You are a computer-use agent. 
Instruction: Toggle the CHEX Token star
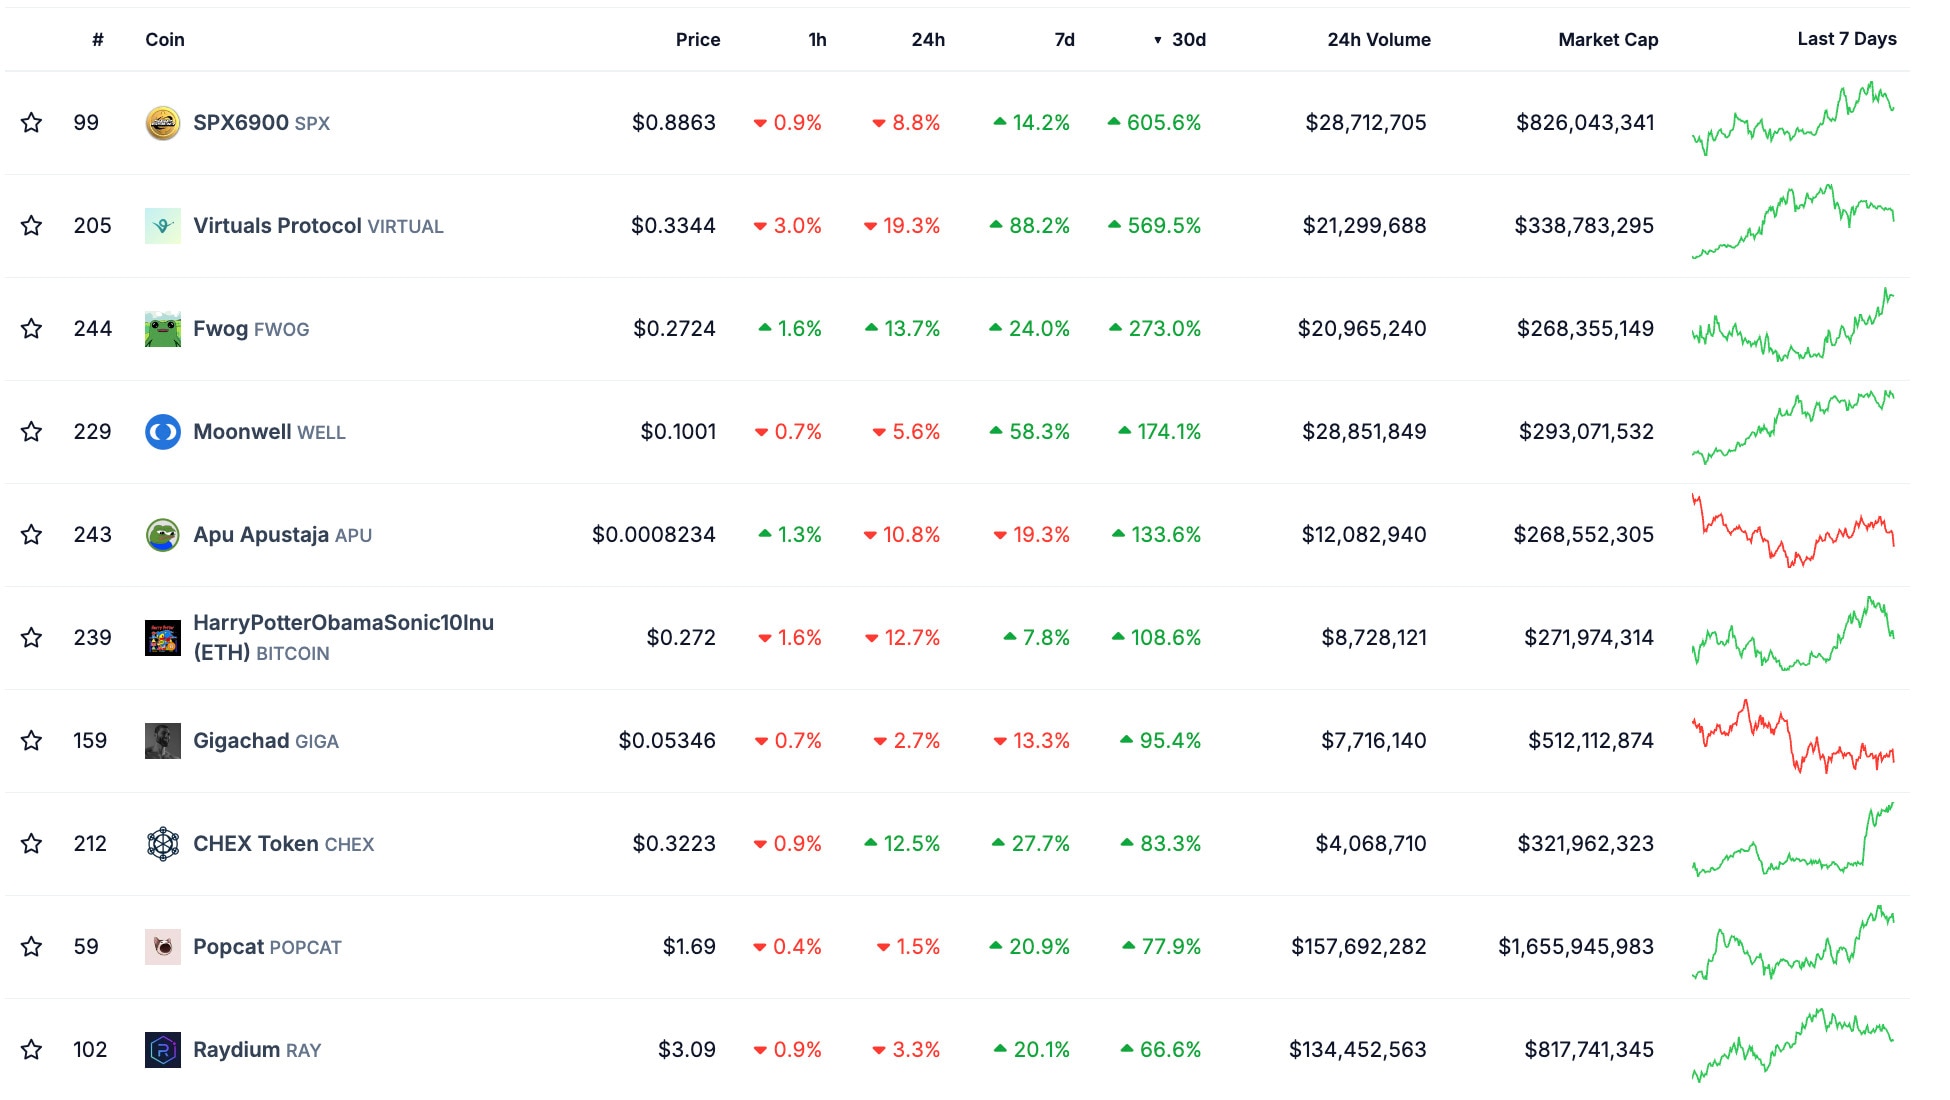click(x=32, y=844)
